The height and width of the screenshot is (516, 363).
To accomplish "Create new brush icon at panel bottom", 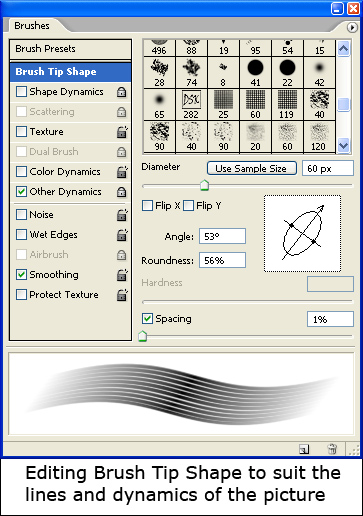I will 304,449.
